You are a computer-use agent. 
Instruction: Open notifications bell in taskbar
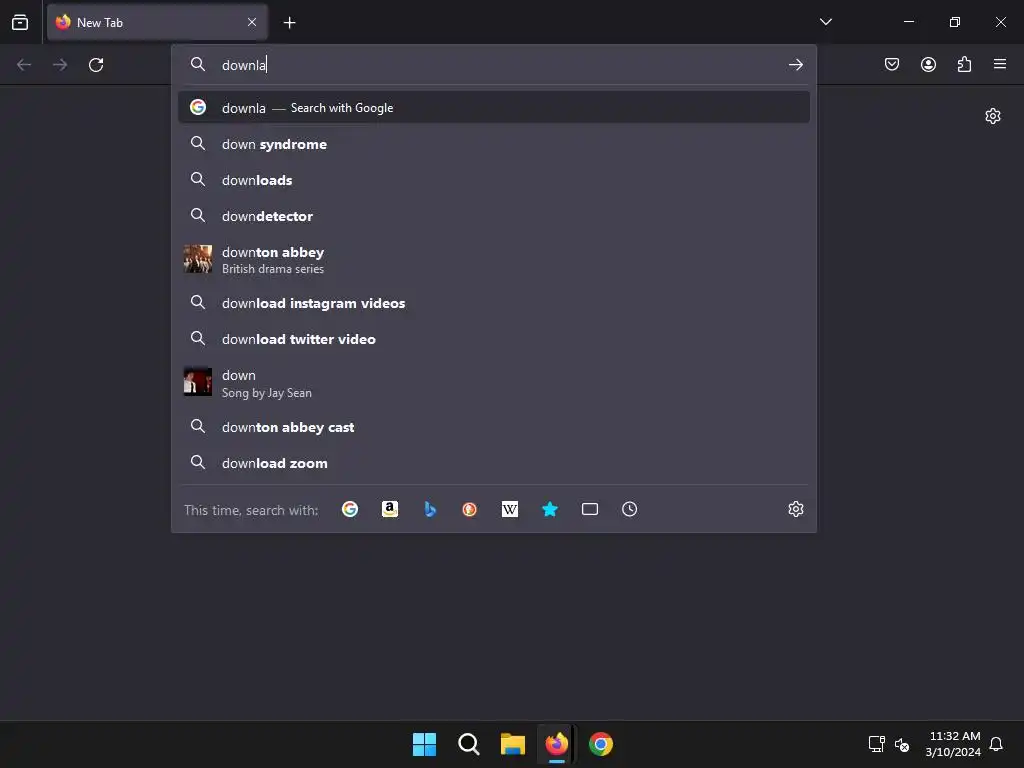point(996,744)
